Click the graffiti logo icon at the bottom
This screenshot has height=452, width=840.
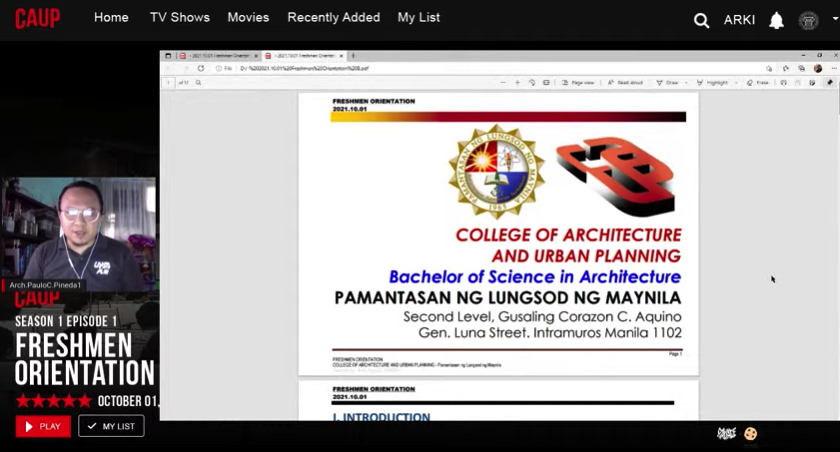pyautogui.click(x=727, y=433)
